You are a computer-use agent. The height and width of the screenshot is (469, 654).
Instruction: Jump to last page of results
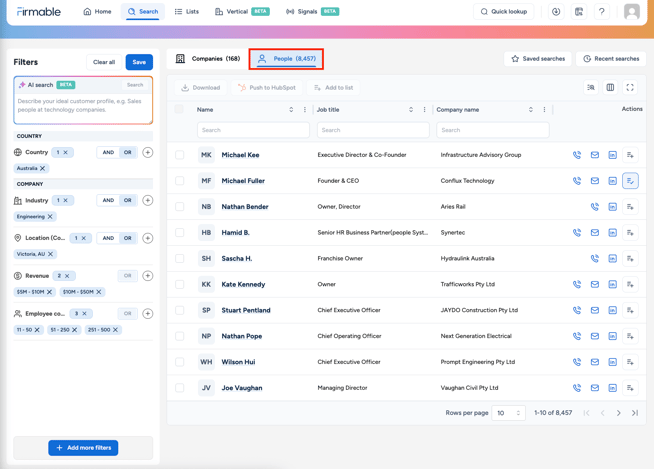(635, 413)
